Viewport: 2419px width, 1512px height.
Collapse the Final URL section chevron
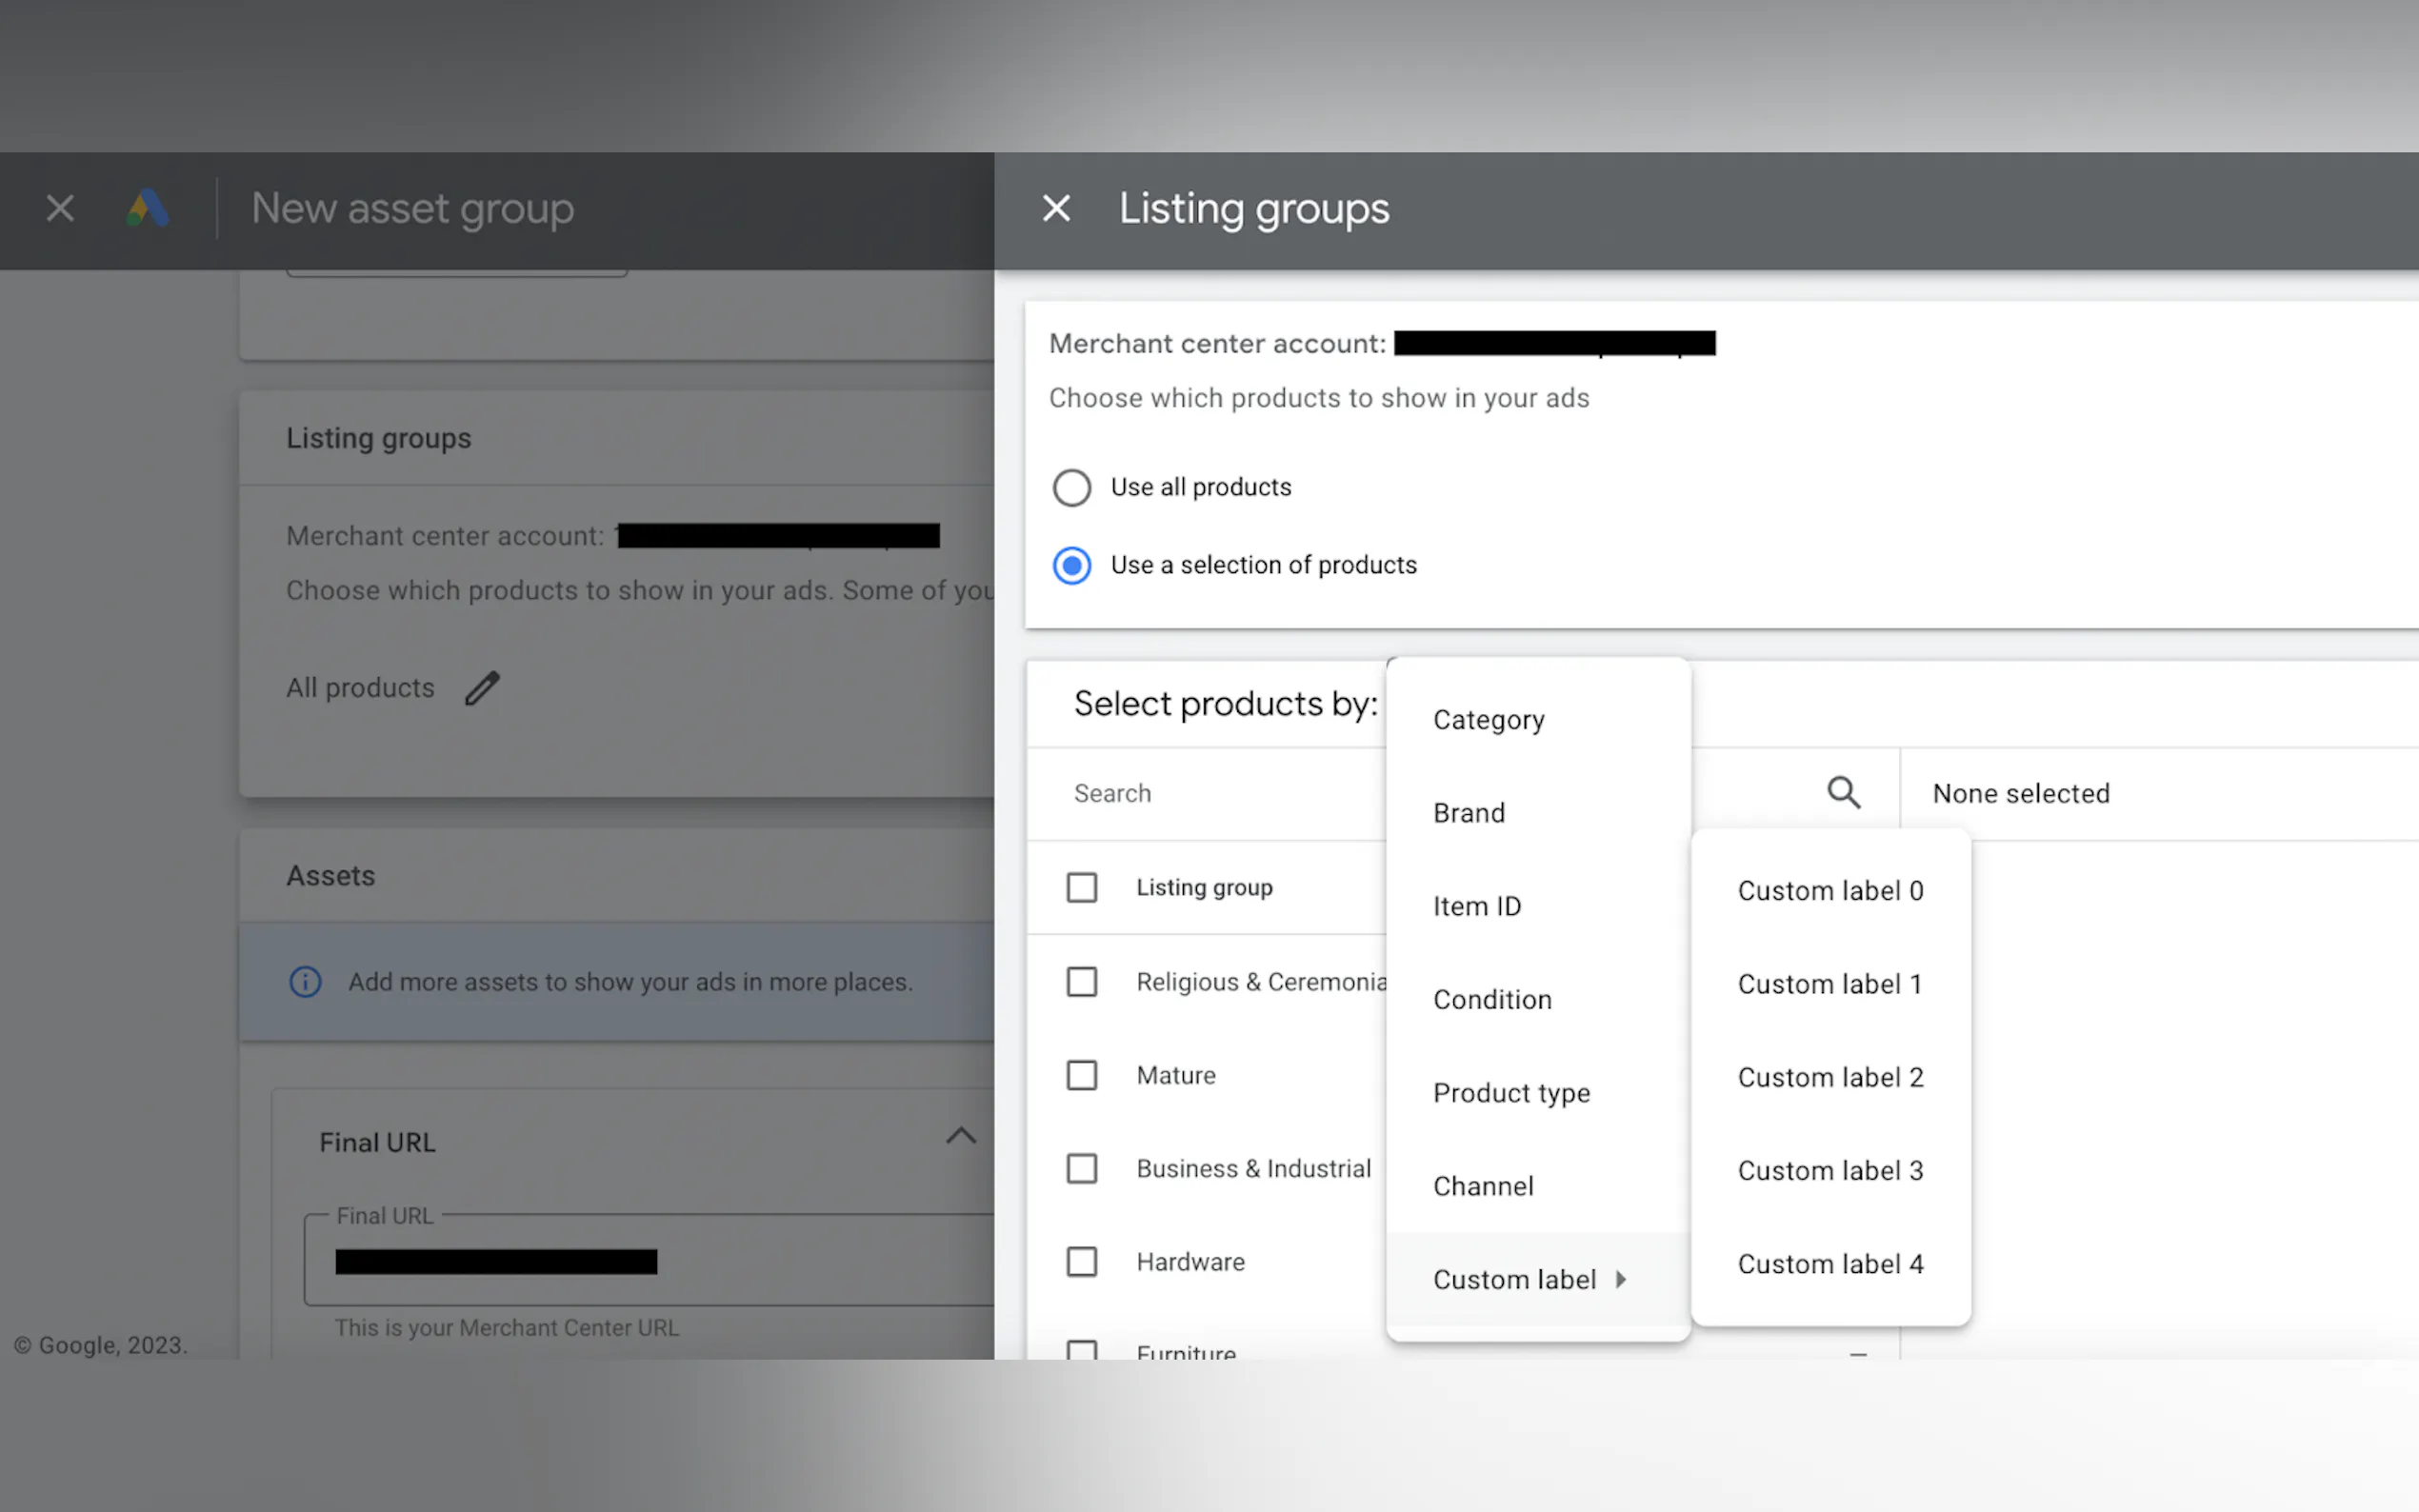tap(960, 1136)
